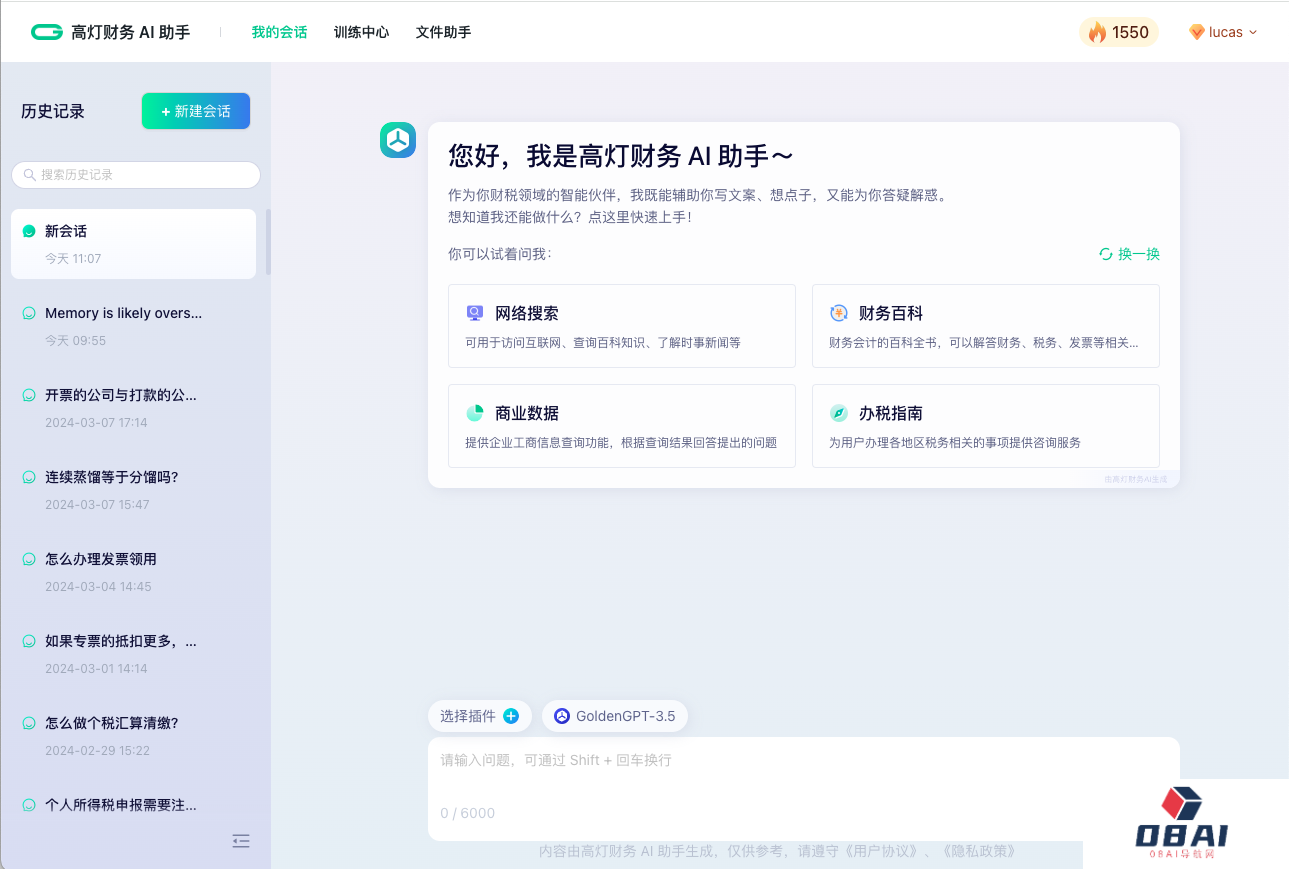Click chat icon beside 连续蒸馏等于分馏吗?
This screenshot has width=1289, height=869.
point(29,477)
